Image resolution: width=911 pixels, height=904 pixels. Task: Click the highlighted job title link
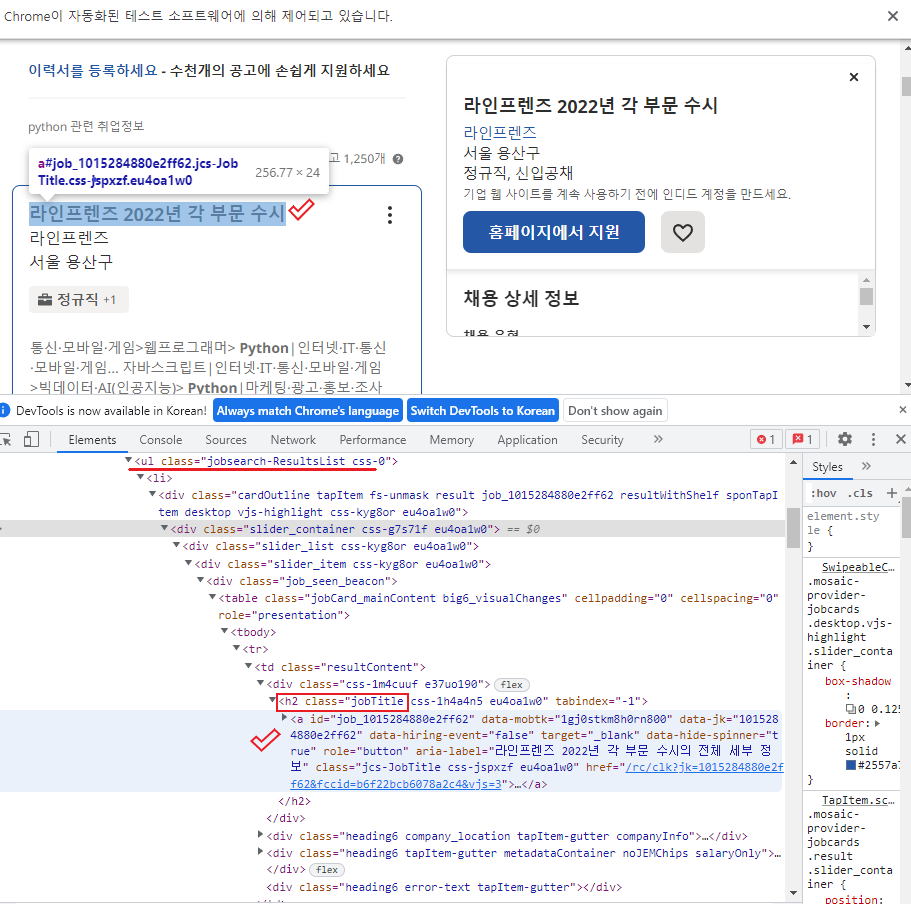pyautogui.click(x=157, y=214)
